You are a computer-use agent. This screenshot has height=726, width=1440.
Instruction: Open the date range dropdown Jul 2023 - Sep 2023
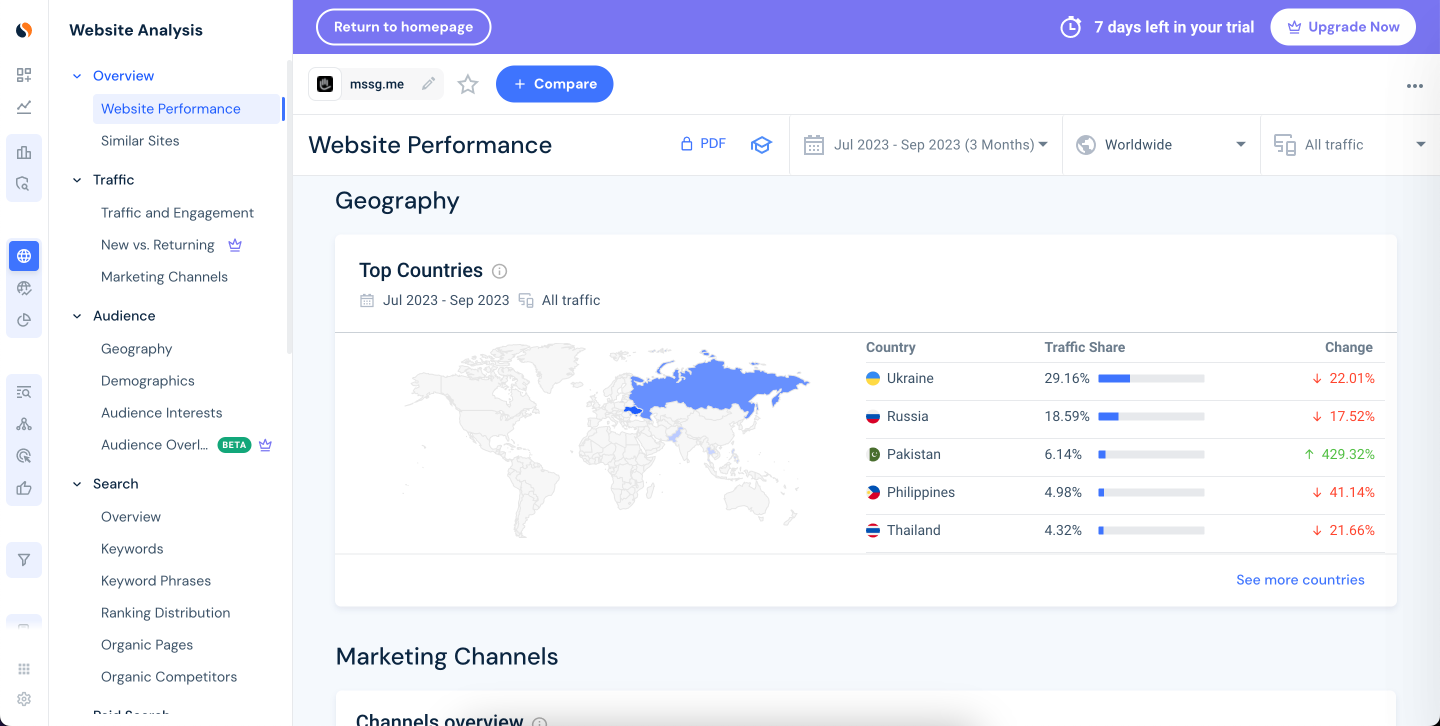926,145
